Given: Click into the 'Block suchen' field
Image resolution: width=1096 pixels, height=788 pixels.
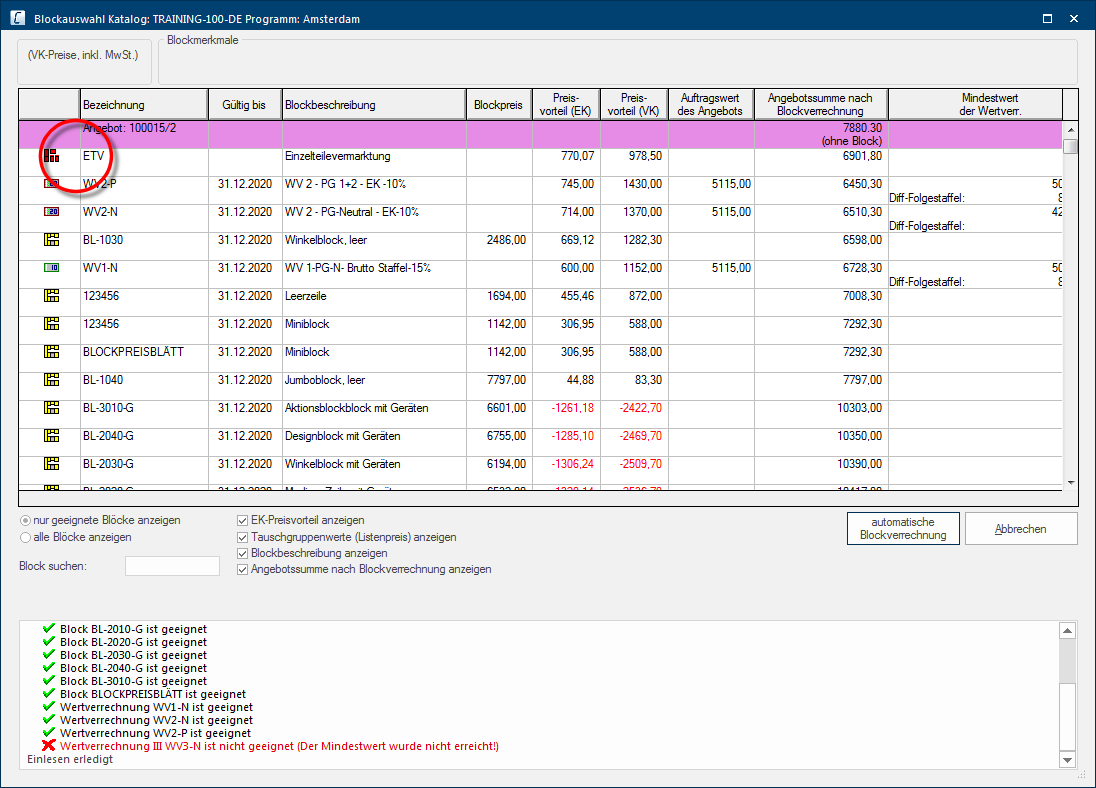Looking at the screenshot, I should [x=171, y=566].
